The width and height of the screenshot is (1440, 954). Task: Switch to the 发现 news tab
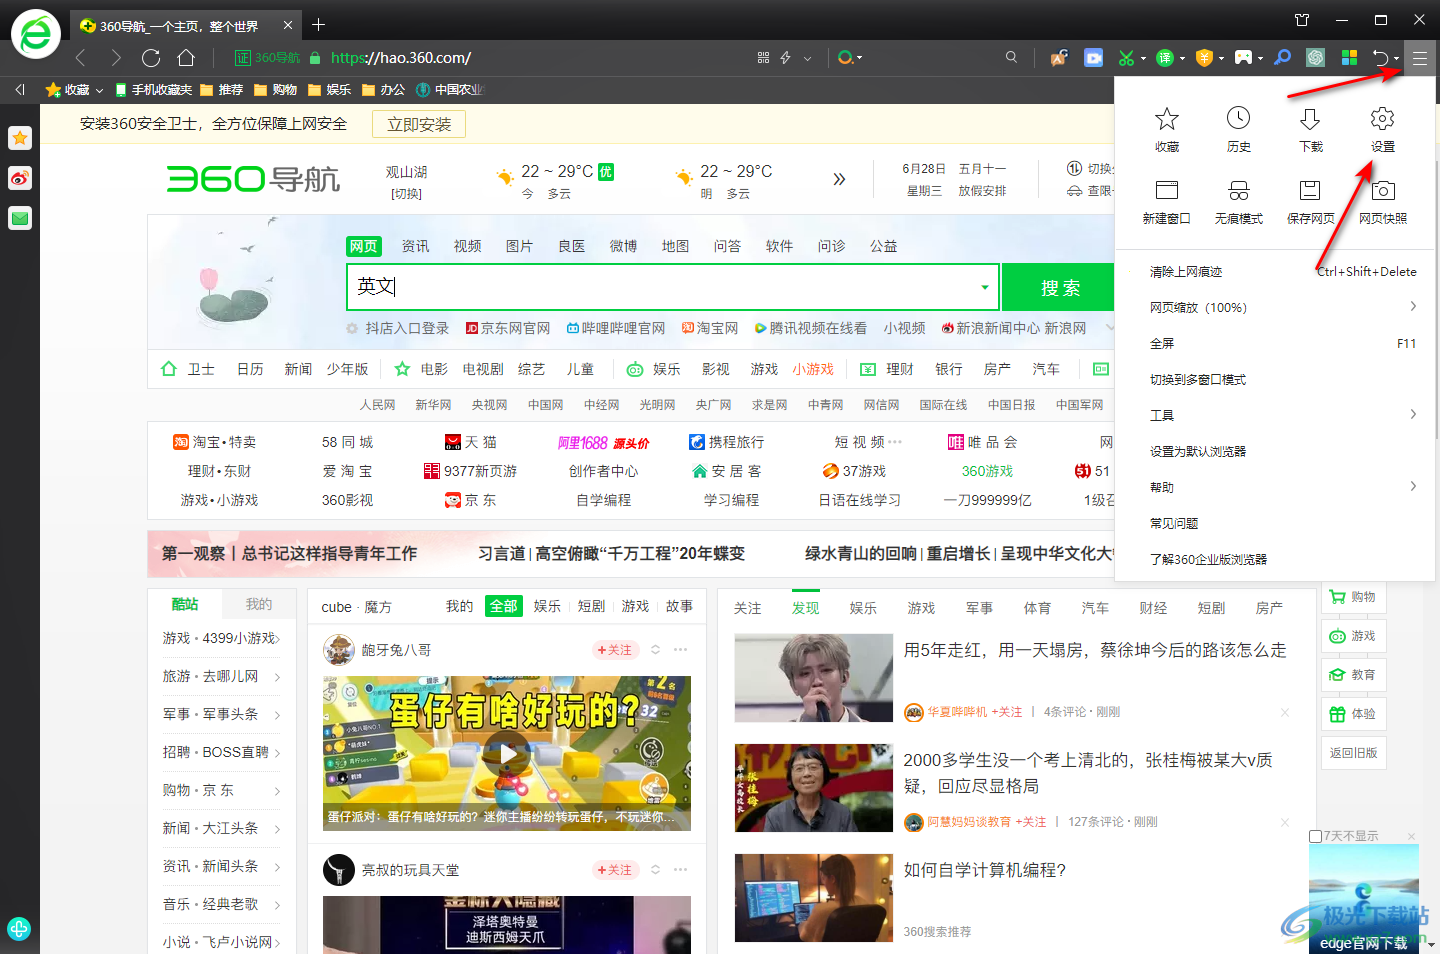805,608
